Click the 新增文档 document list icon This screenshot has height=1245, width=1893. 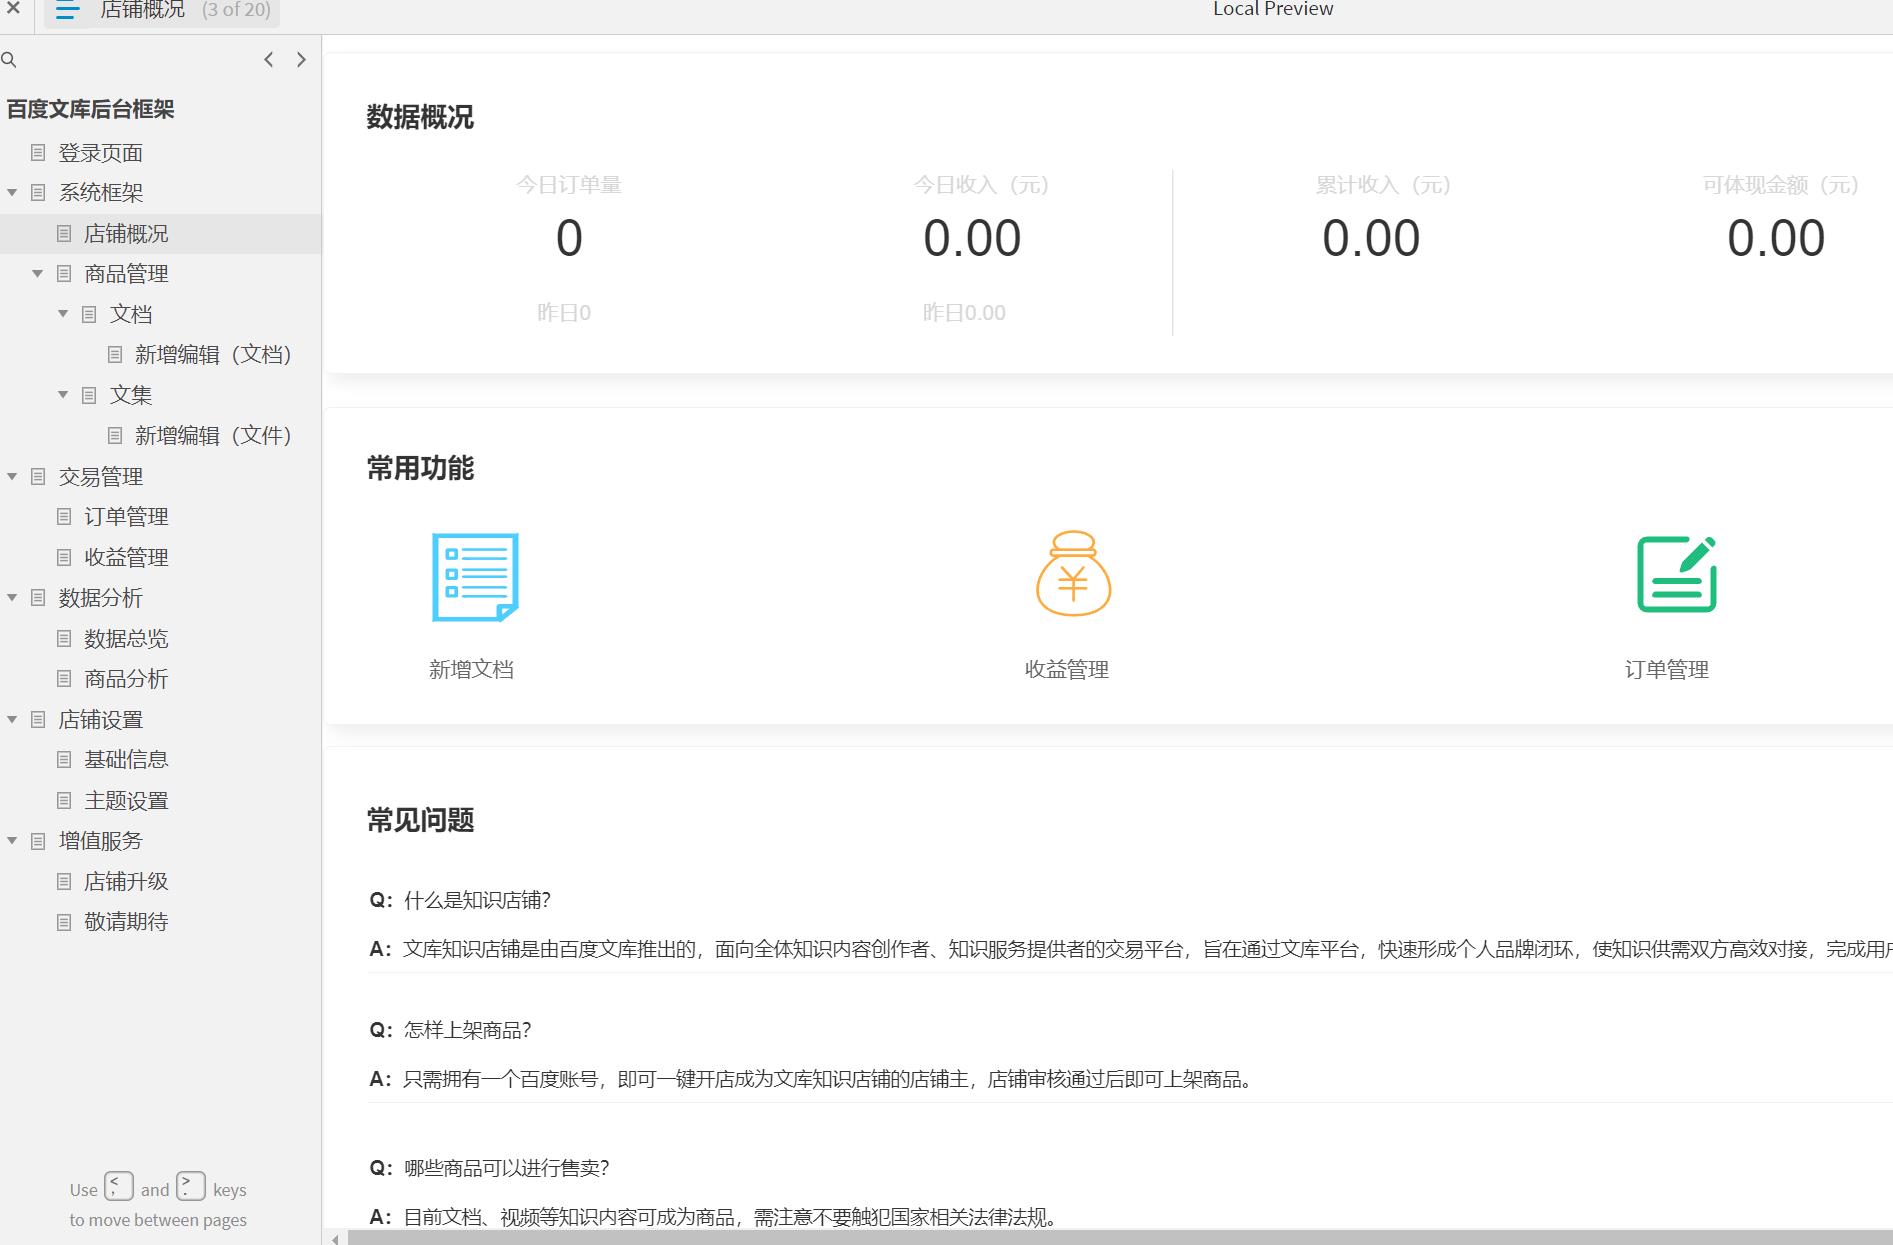475,577
